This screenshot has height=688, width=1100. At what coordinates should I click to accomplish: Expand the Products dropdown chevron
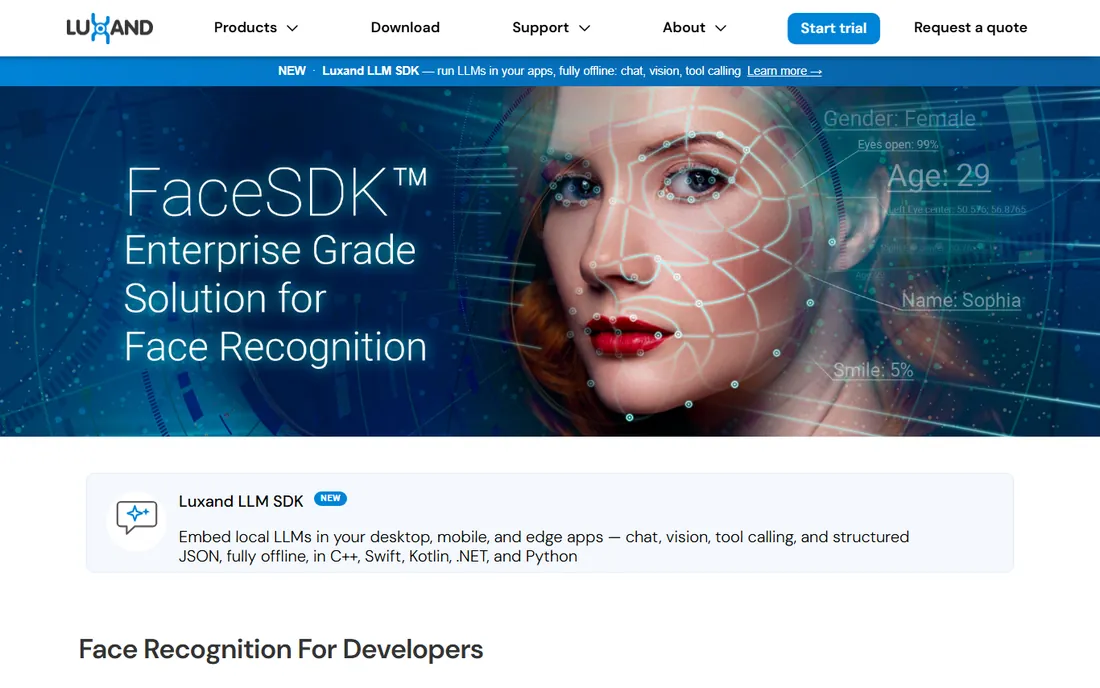(293, 28)
